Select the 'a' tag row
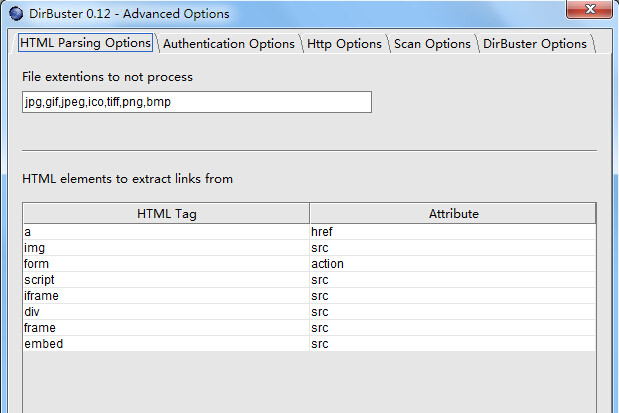Screen dimensions: 619x413 (x=166, y=231)
